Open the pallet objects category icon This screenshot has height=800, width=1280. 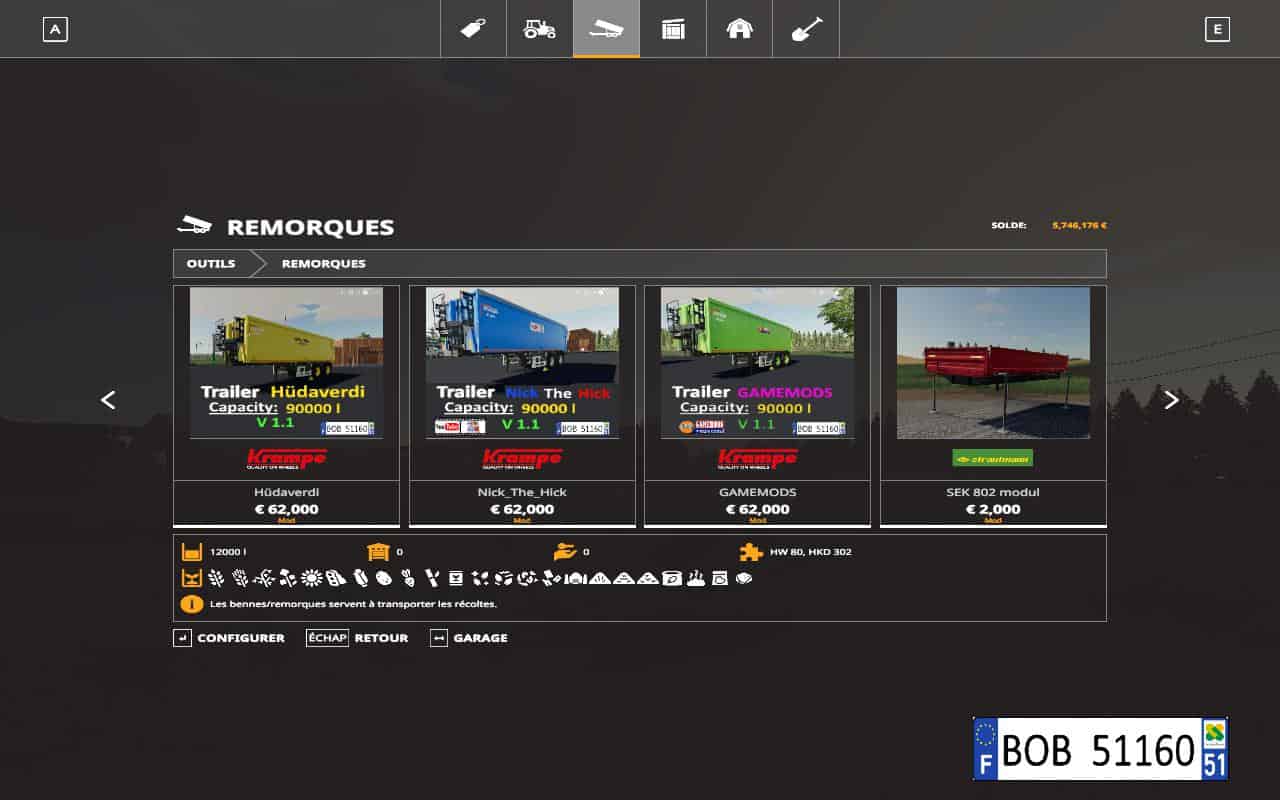pyautogui.click(x=673, y=29)
